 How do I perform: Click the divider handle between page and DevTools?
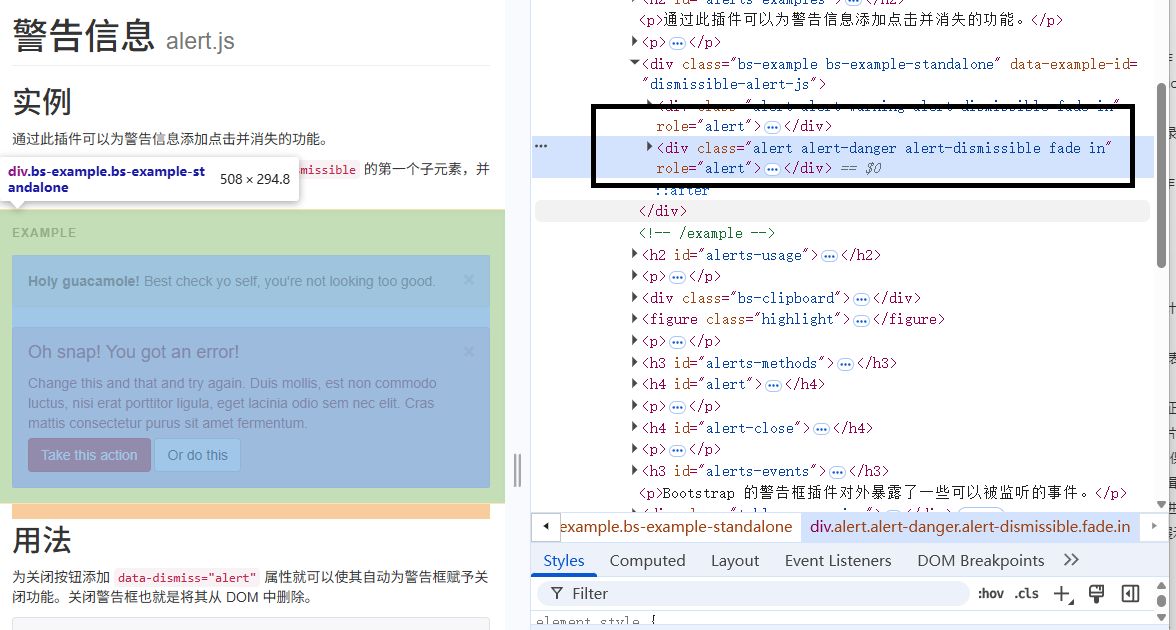coord(518,470)
